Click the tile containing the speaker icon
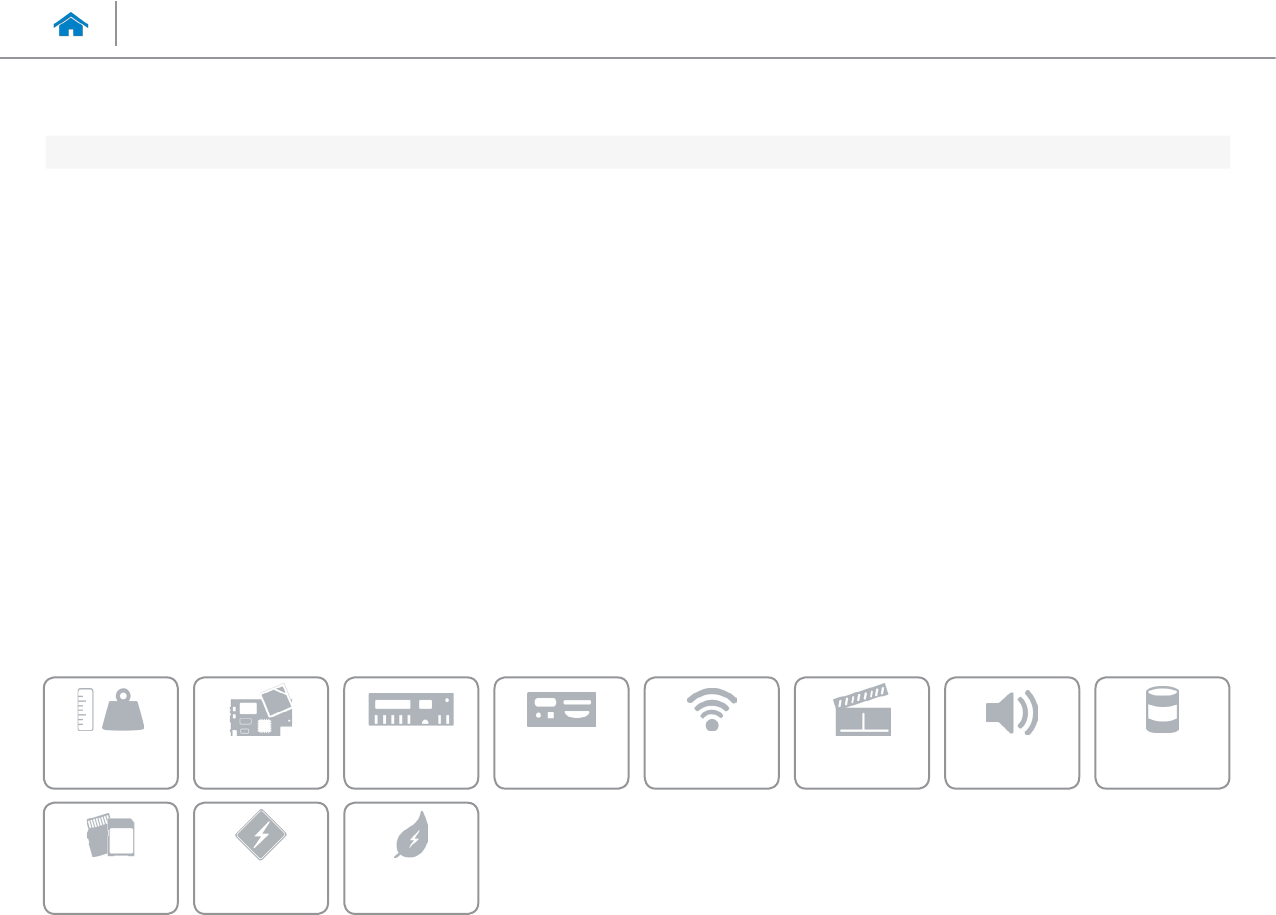Image resolution: width=1276 pixels, height=915 pixels. pos(1012,733)
